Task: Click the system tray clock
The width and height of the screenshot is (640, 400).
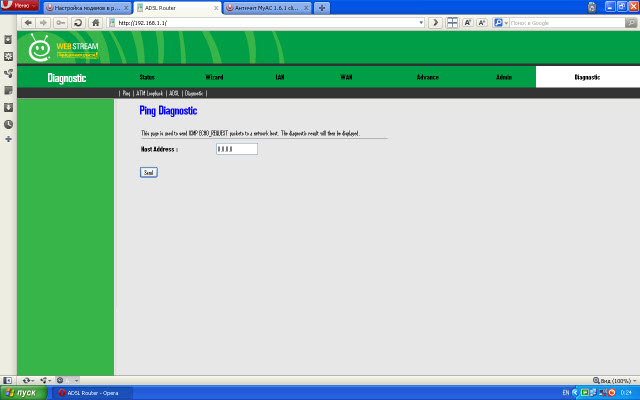Action: coord(626,393)
